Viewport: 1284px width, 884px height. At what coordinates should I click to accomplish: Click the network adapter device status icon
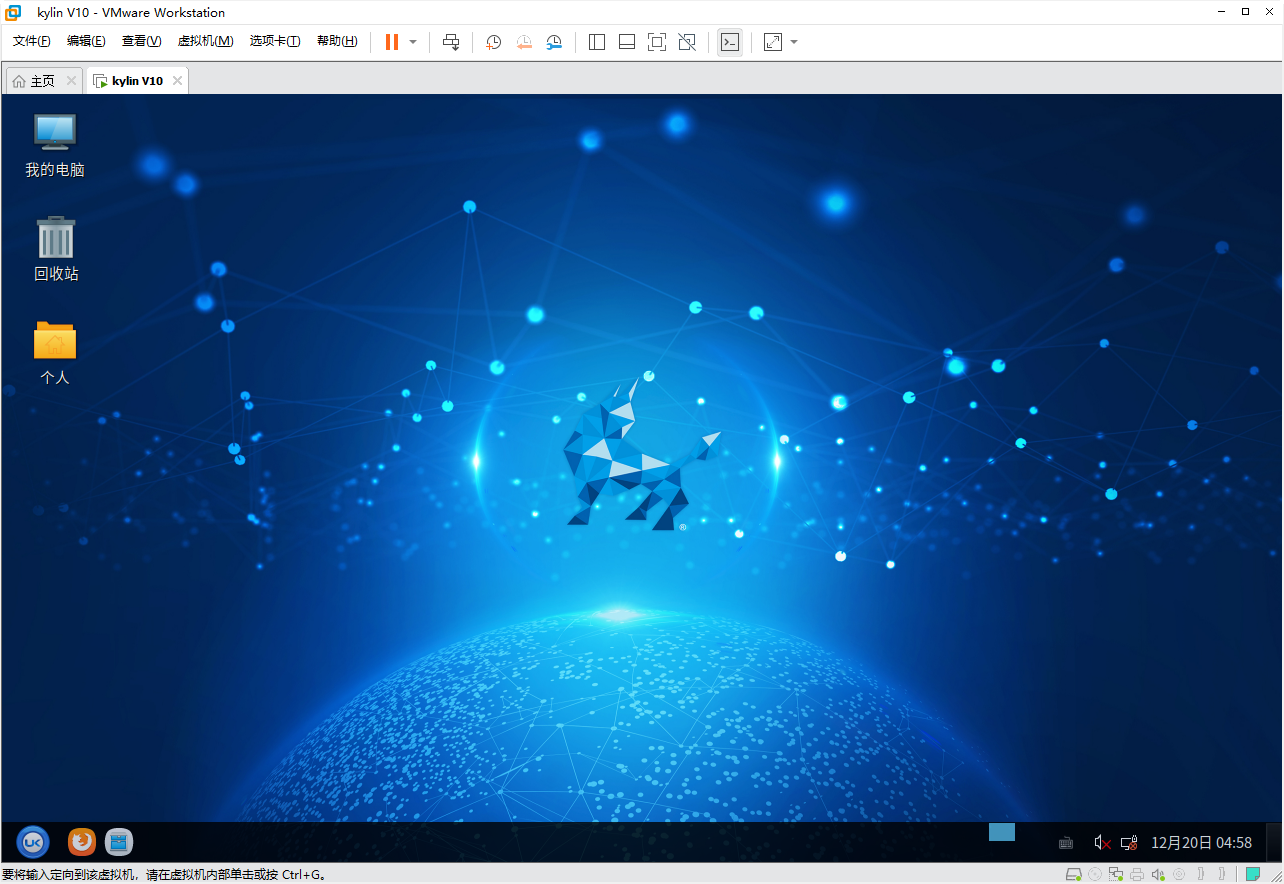[1116, 874]
